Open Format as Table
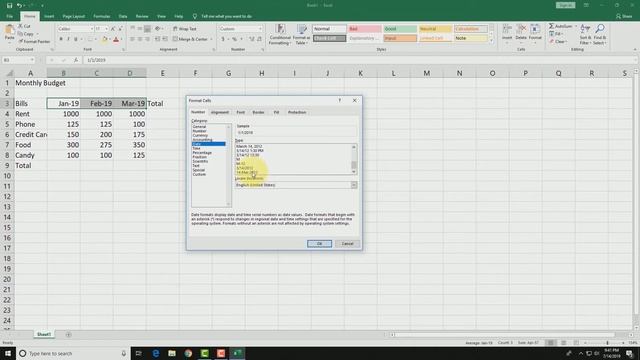Image resolution: width=640 pixels, height=360 pixels. pos(301,34)
